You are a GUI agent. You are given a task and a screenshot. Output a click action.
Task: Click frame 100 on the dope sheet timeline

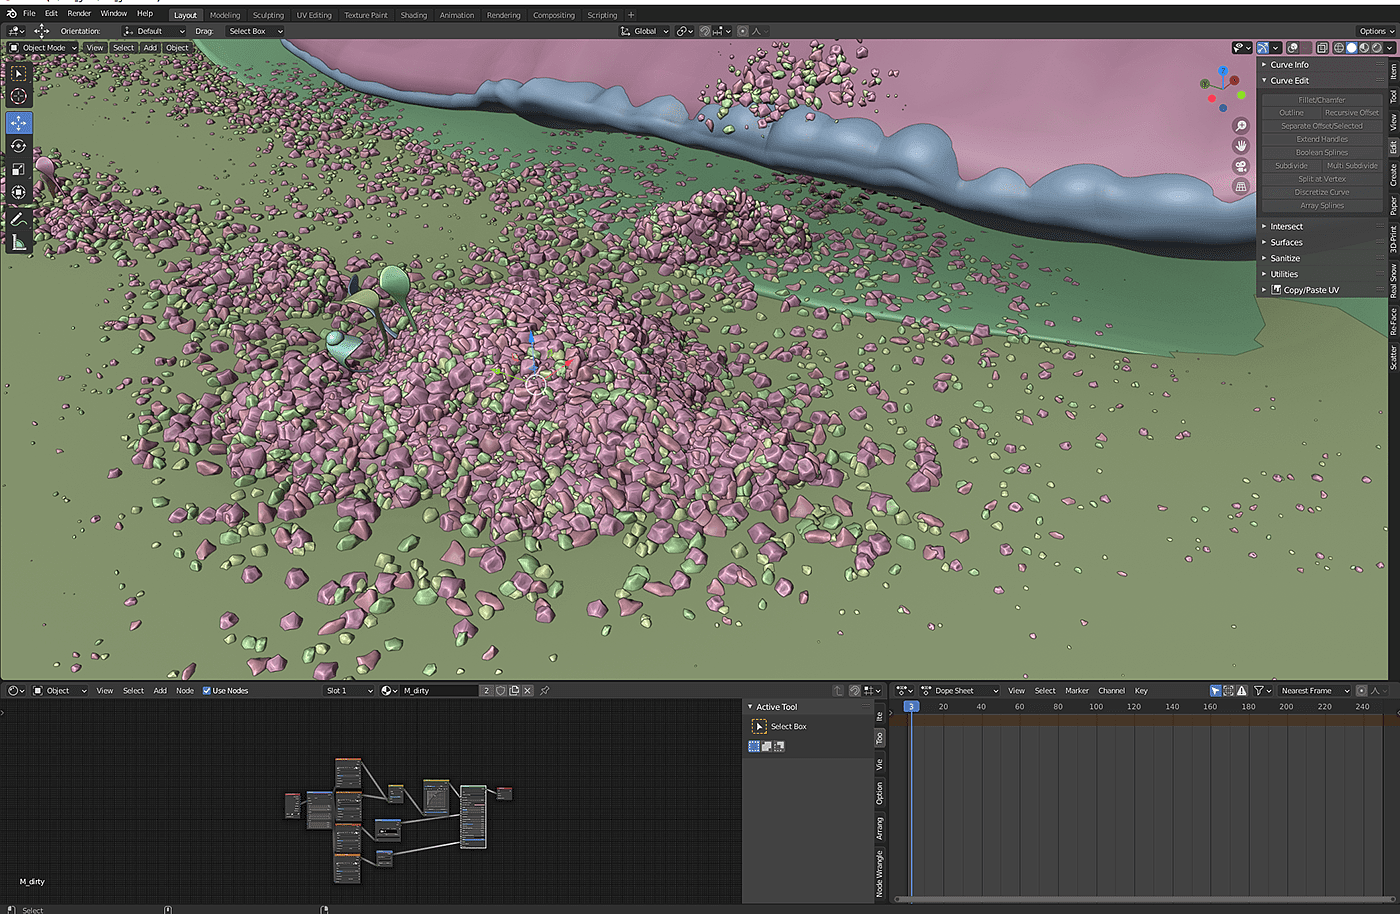pos(1096,706)
